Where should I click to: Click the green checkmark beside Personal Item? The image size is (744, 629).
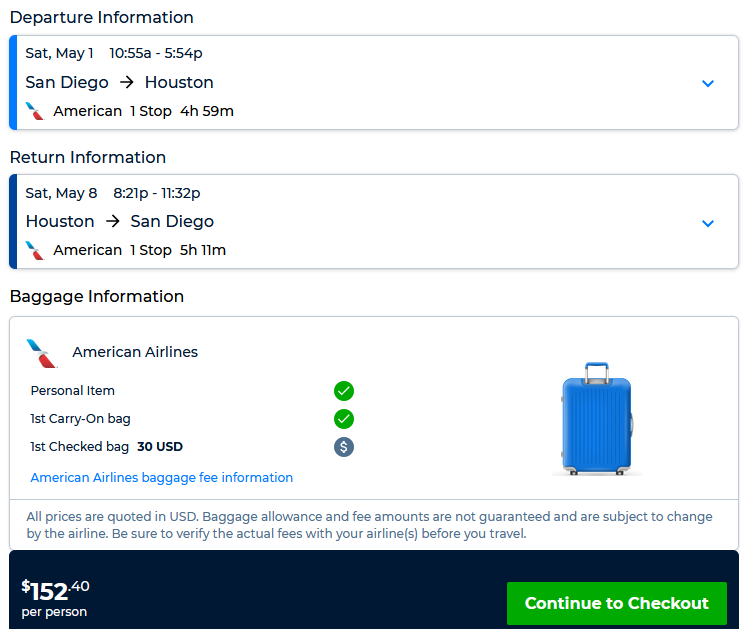coord(344,391)
